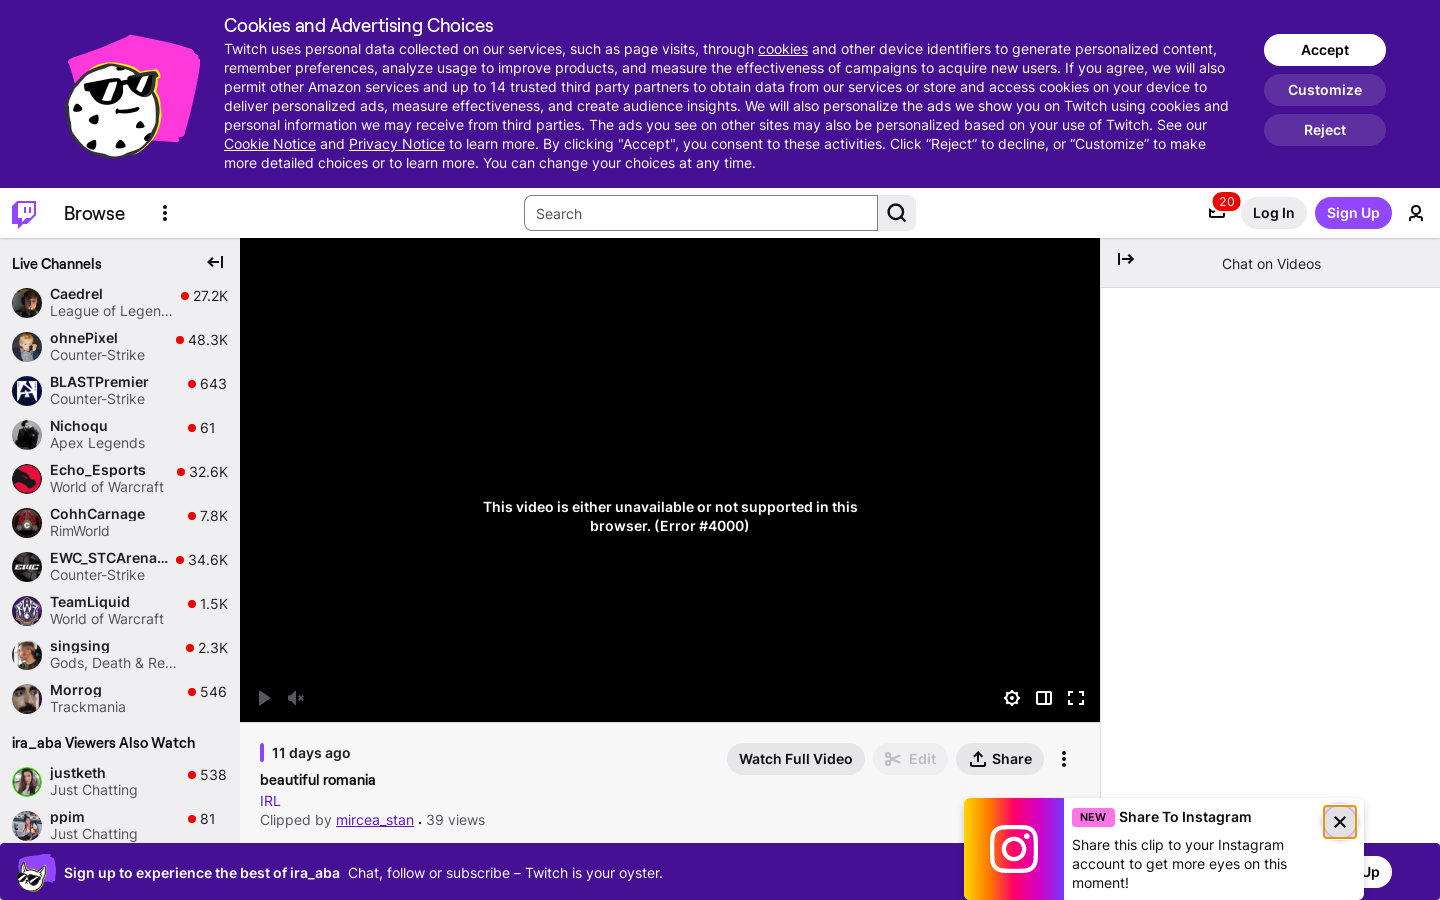This screenshot has height=900, width=1440.
Task: Accept the cookies
Action: coord(1325,50)
